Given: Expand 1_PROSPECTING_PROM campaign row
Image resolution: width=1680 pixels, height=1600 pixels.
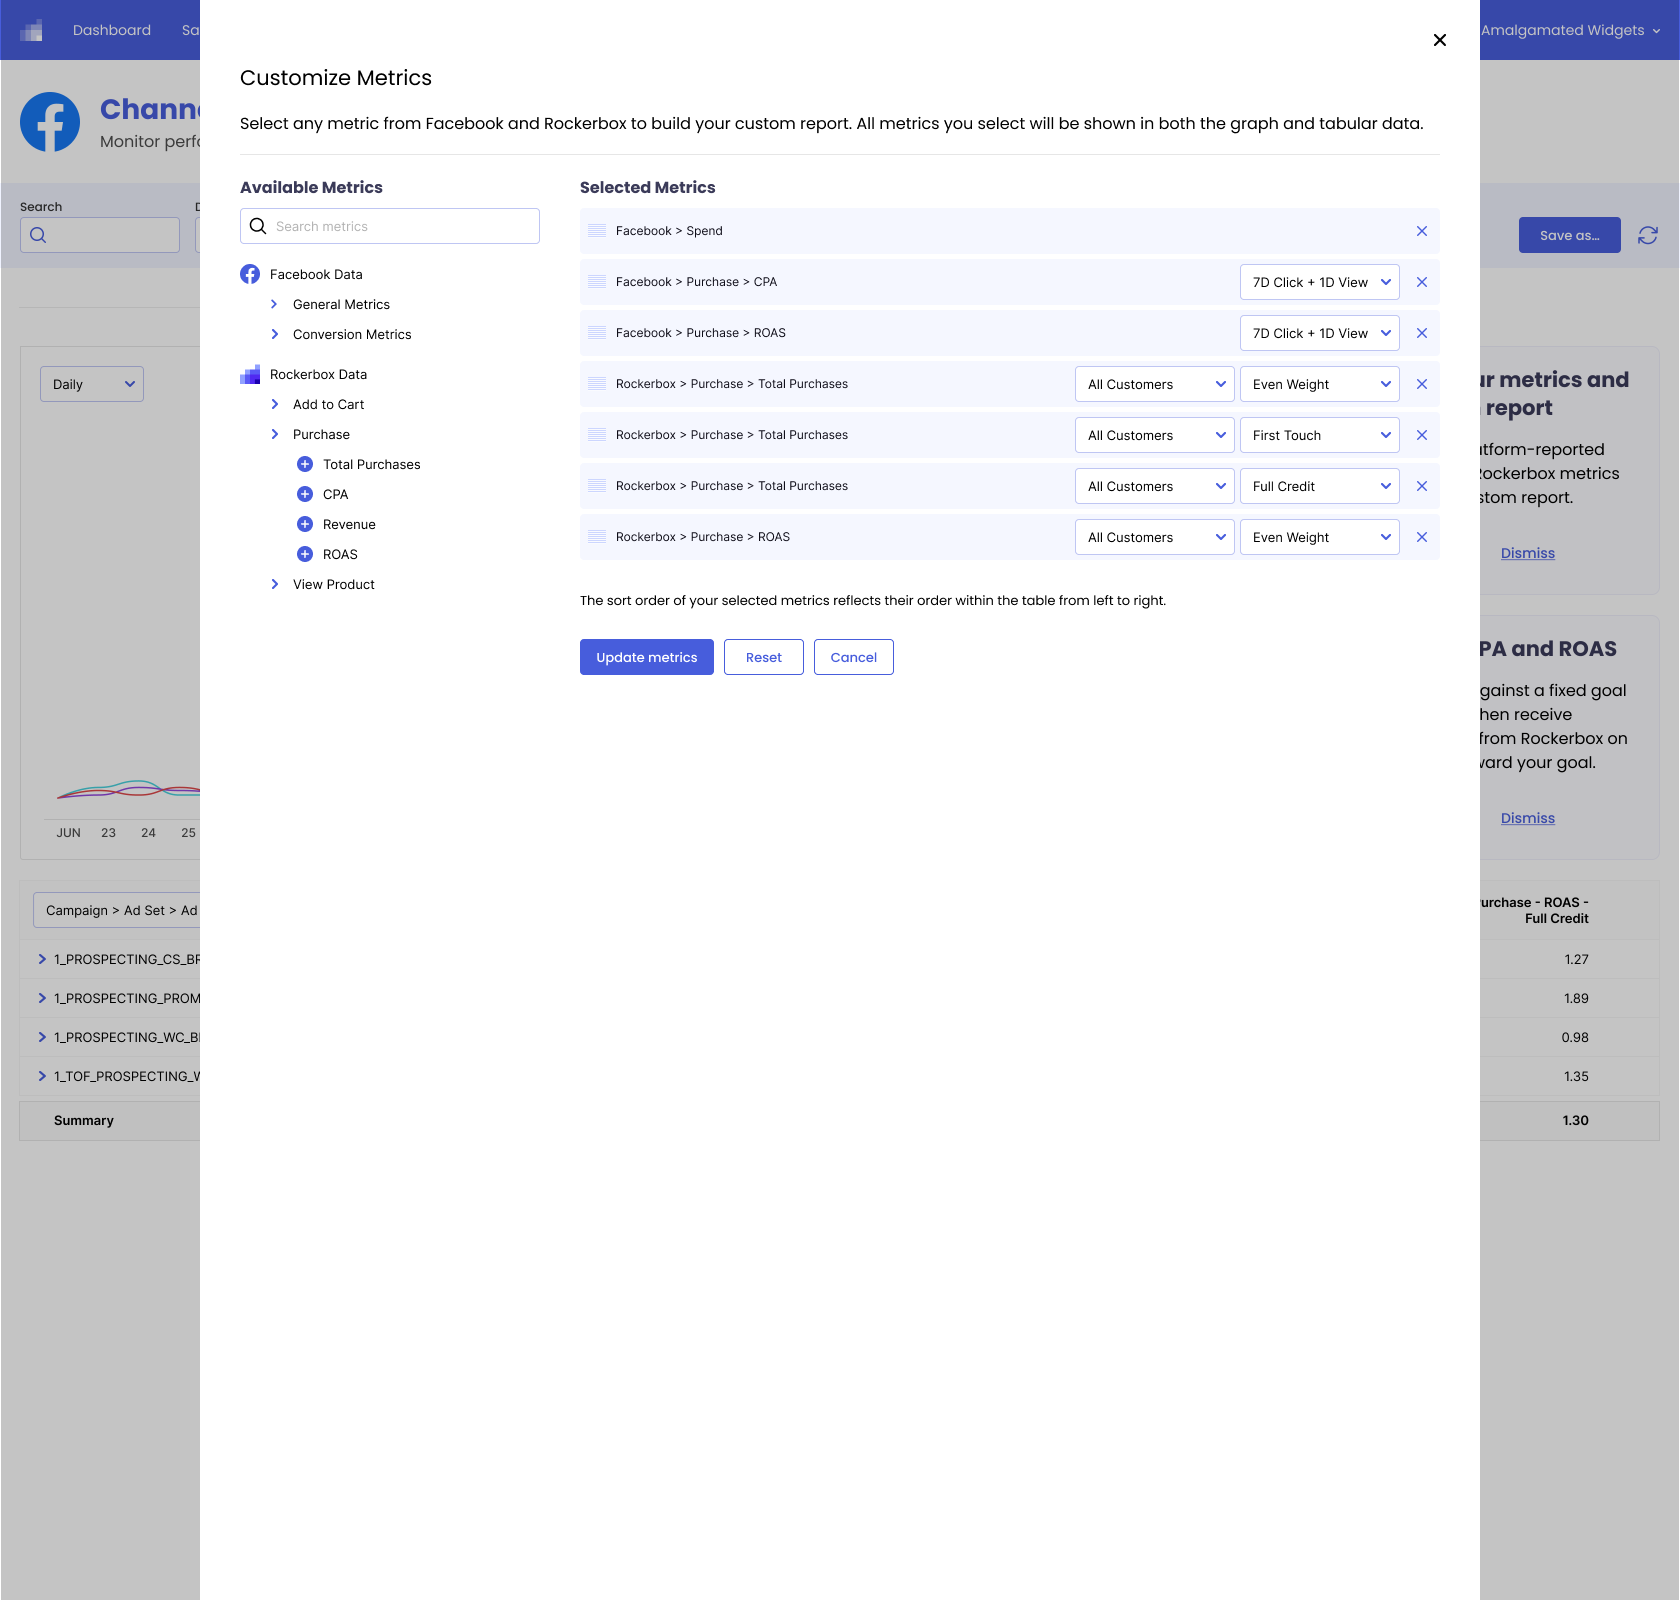Looking at the screenshot, I should pos(42,998).
